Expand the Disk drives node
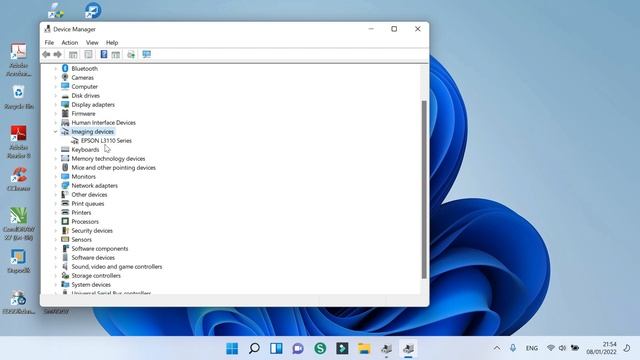The height and width of the screenshot is (360, 640). tap(56, 96)
